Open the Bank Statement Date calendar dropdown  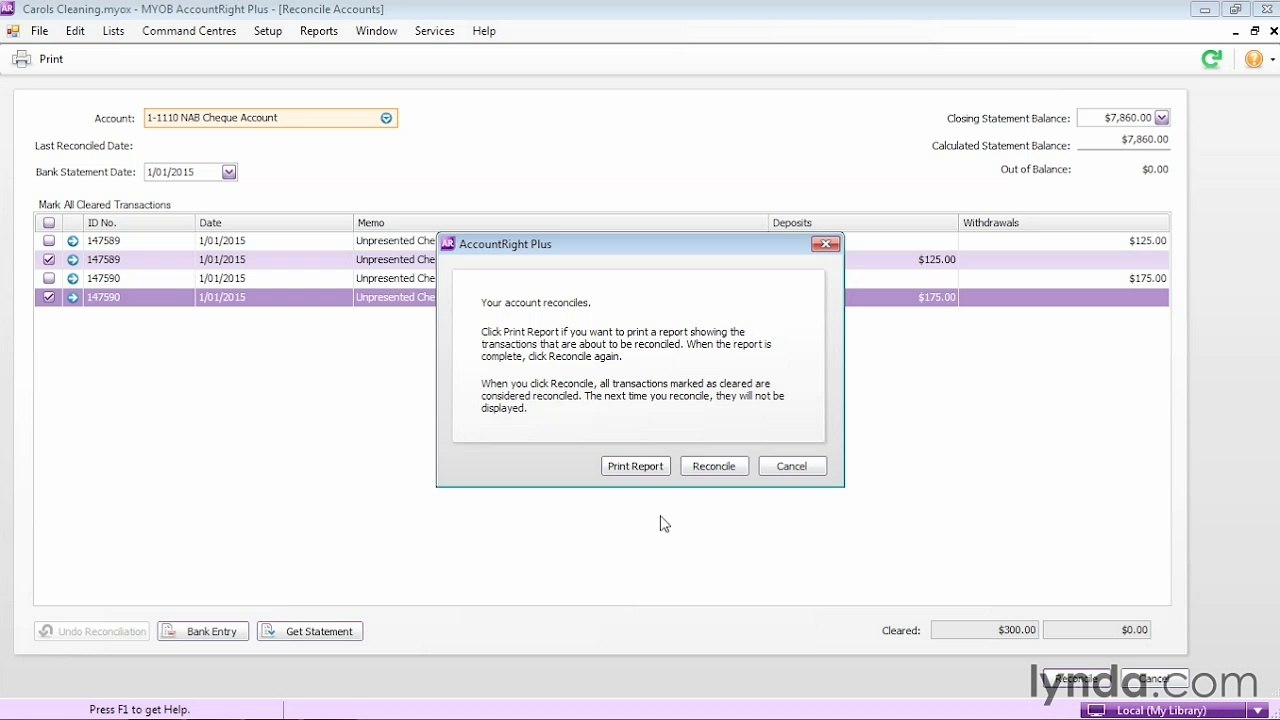[229, 172]
